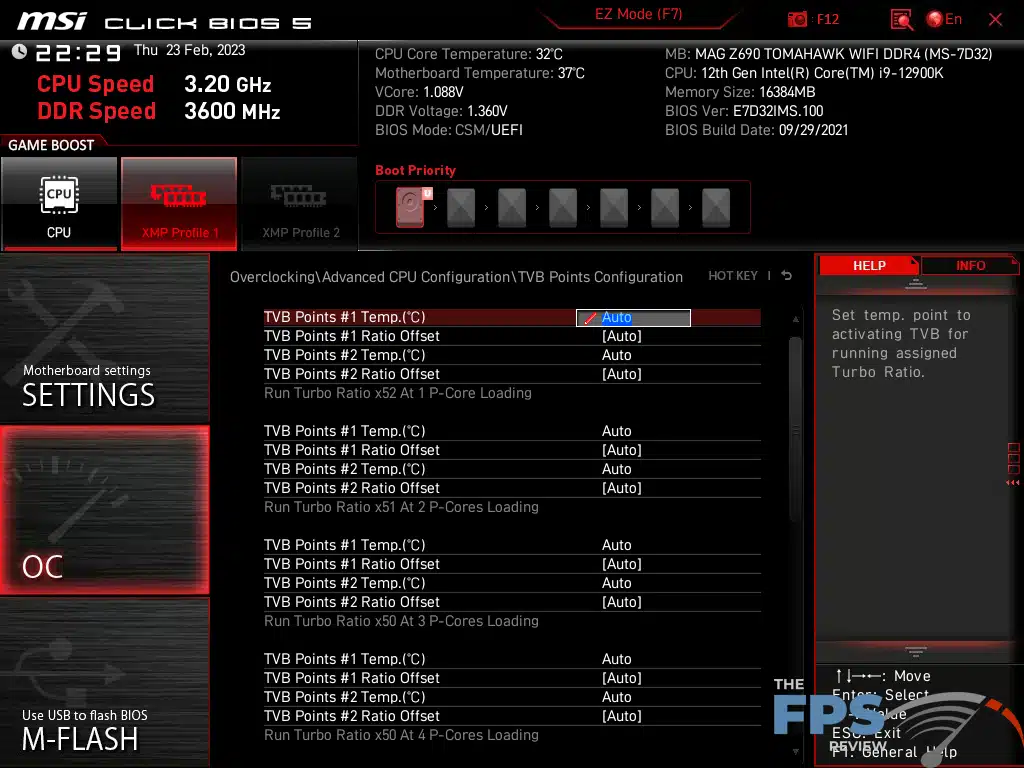The width and height of the screenshot is (1024, 768).
Task: Go back using the return arrow icon
Action: pyautogui.click(x=787, y=276)
